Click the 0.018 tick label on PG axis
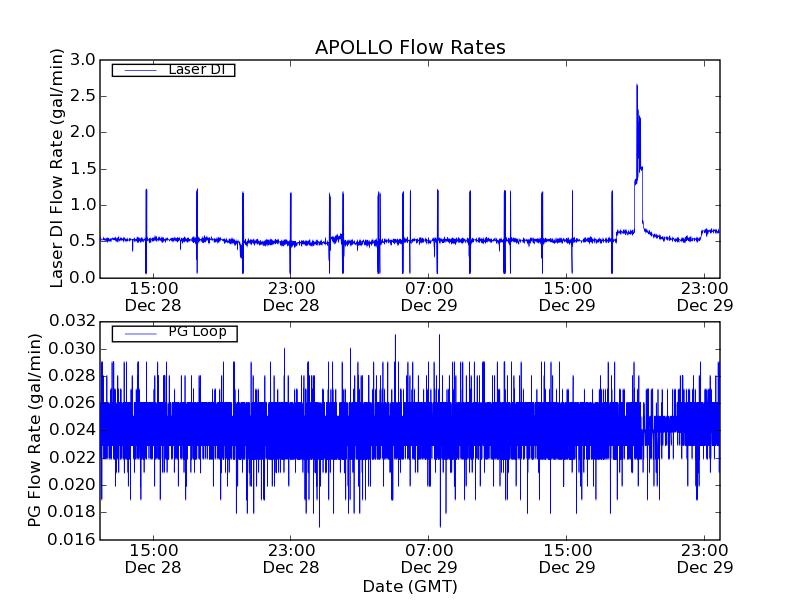 tap(72, 512)
